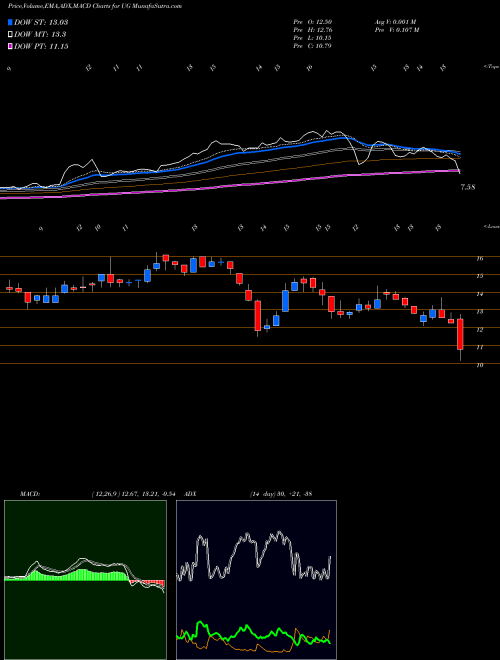Click the 'Avg V: 0.001 M' value

(395, 22)
